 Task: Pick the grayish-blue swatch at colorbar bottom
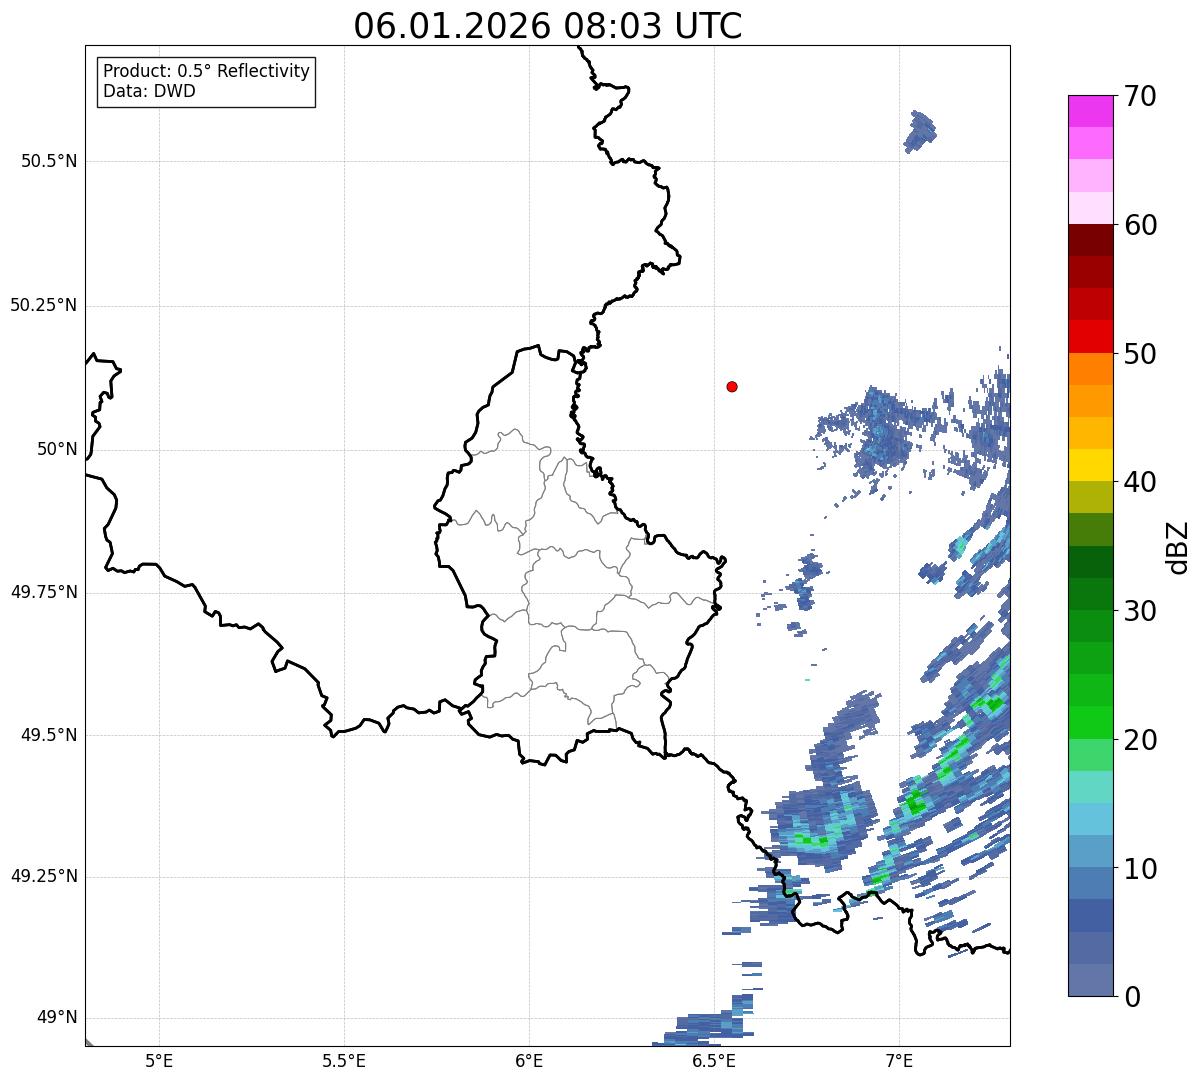(x=1090, y=980)
